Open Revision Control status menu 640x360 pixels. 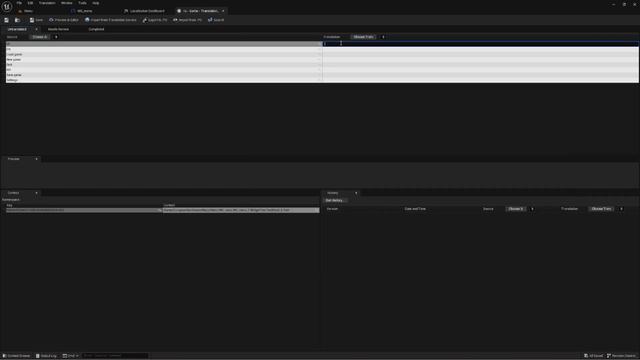point(622,356)
